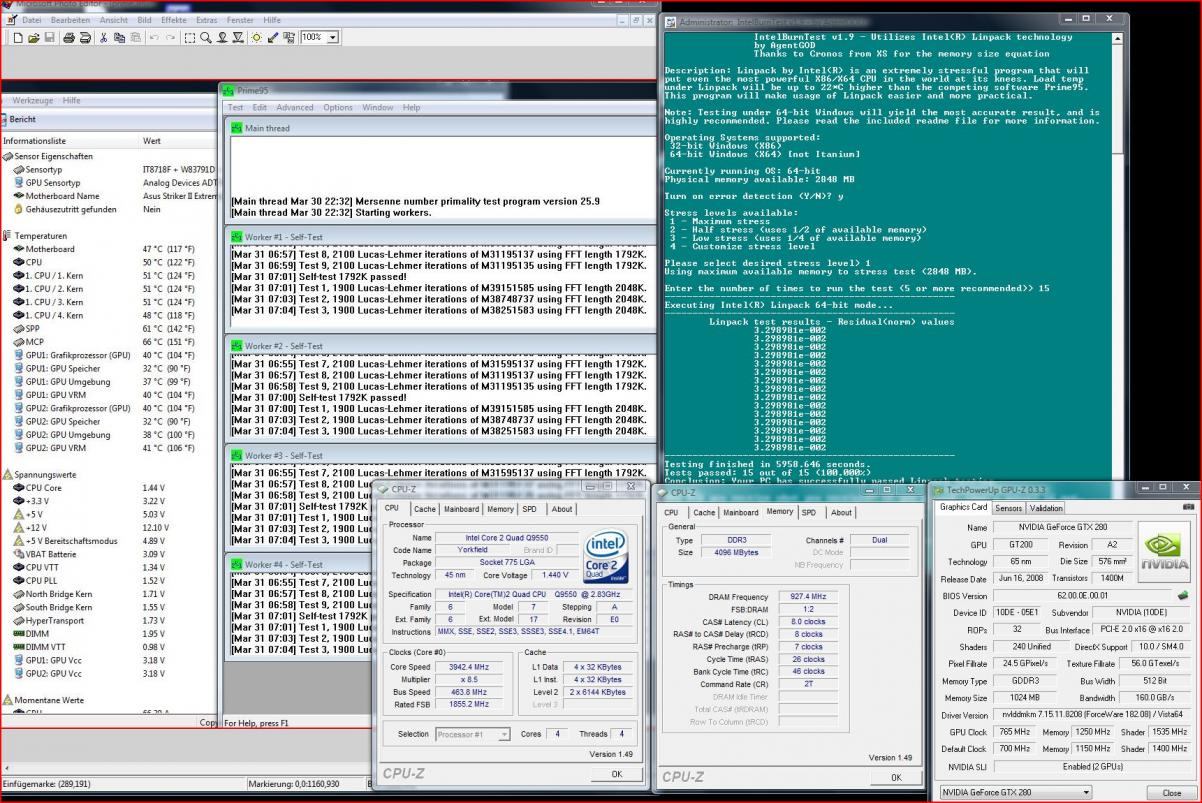Open the zoom percentage dropdown in Photo Editor
The width and height of the screenshot is (1202, 803).
point(333,37)
